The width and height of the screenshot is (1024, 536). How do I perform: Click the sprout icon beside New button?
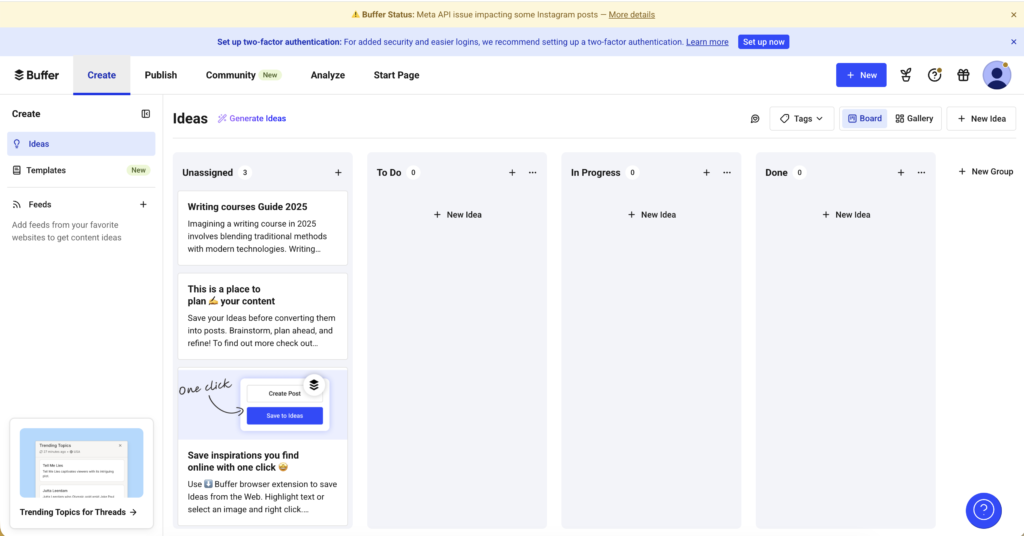(x=906, y=75)
